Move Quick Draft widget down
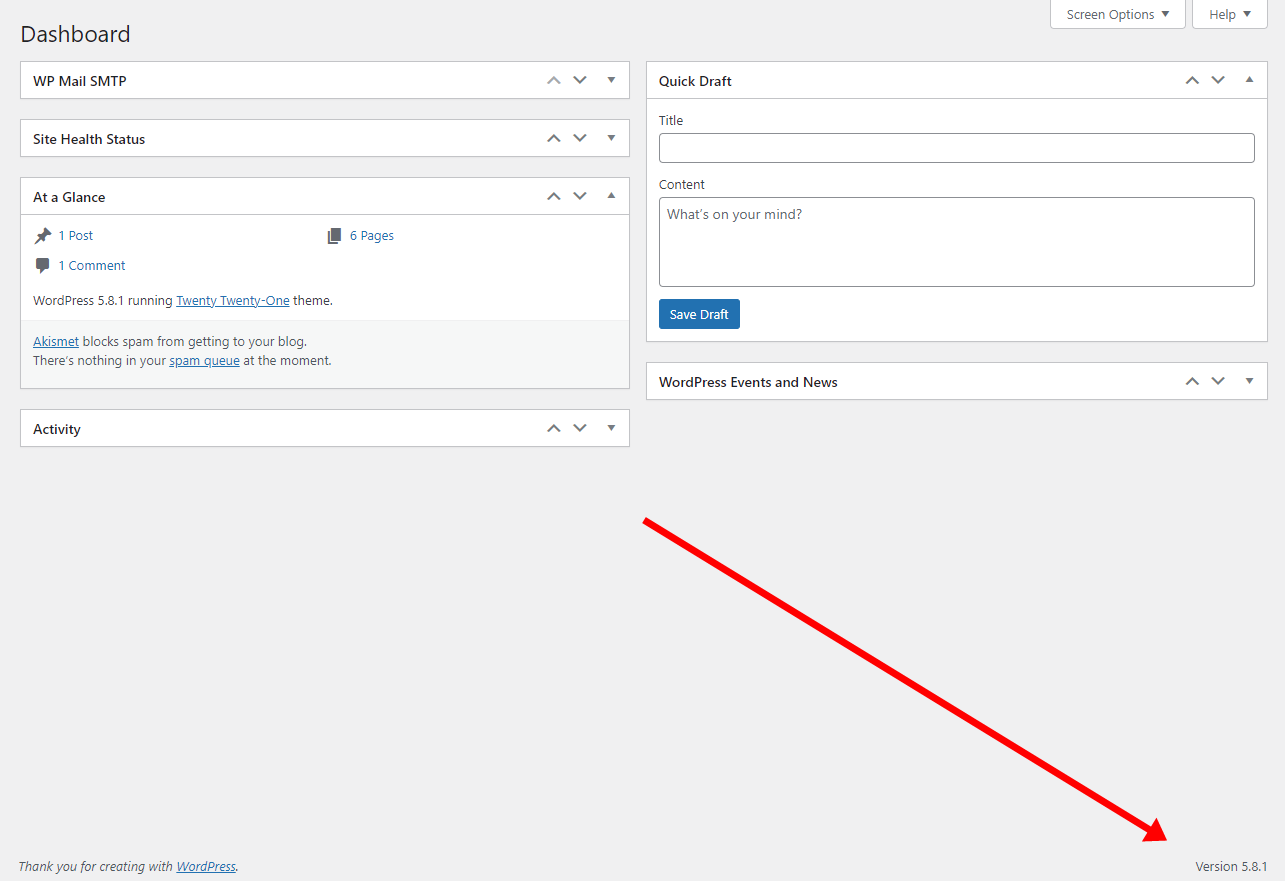1285x881 pixels. point(1218,80)
